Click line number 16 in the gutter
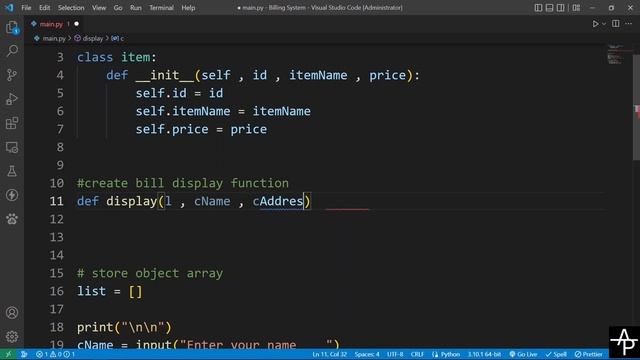The image size is (640, 360). tap(57, 291)
